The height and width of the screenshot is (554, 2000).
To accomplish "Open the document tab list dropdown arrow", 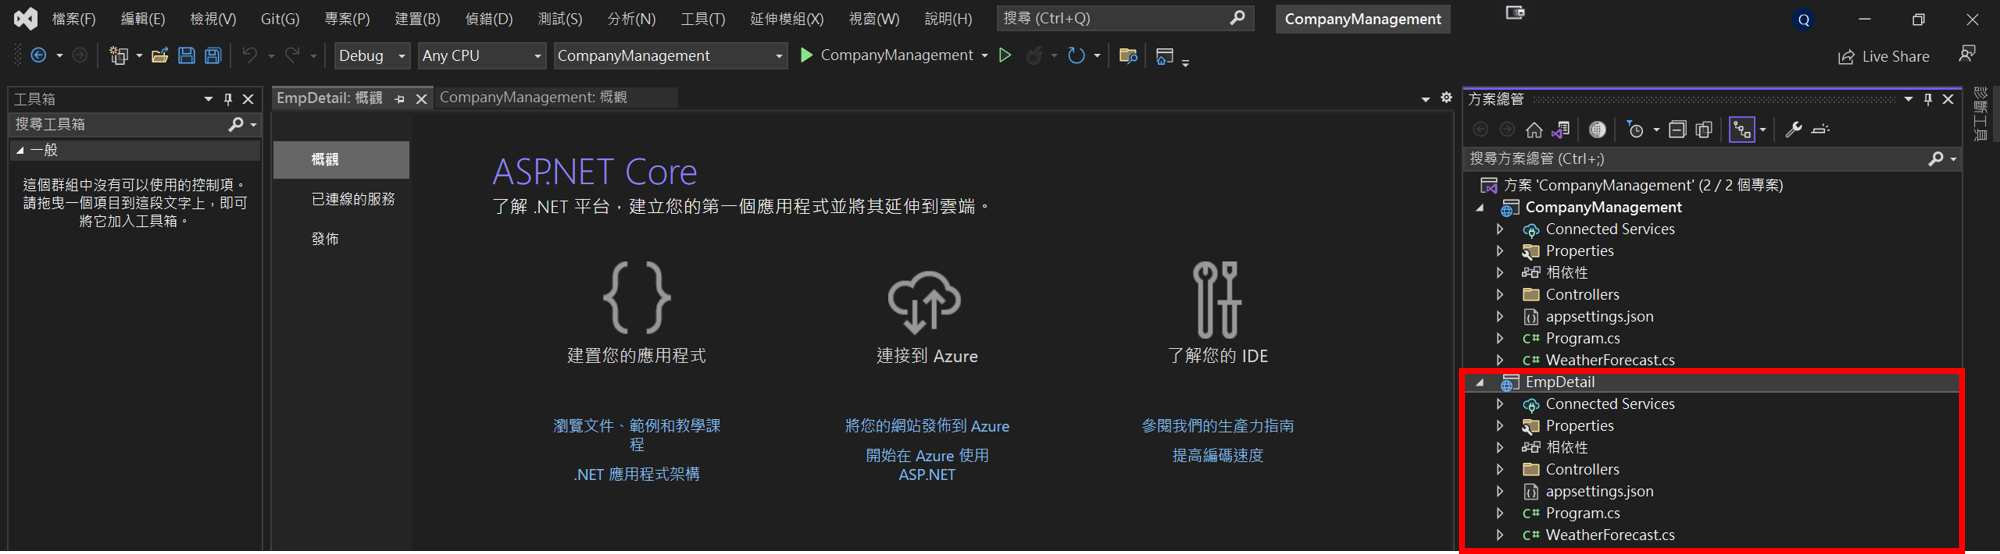I will point(1425,99).
